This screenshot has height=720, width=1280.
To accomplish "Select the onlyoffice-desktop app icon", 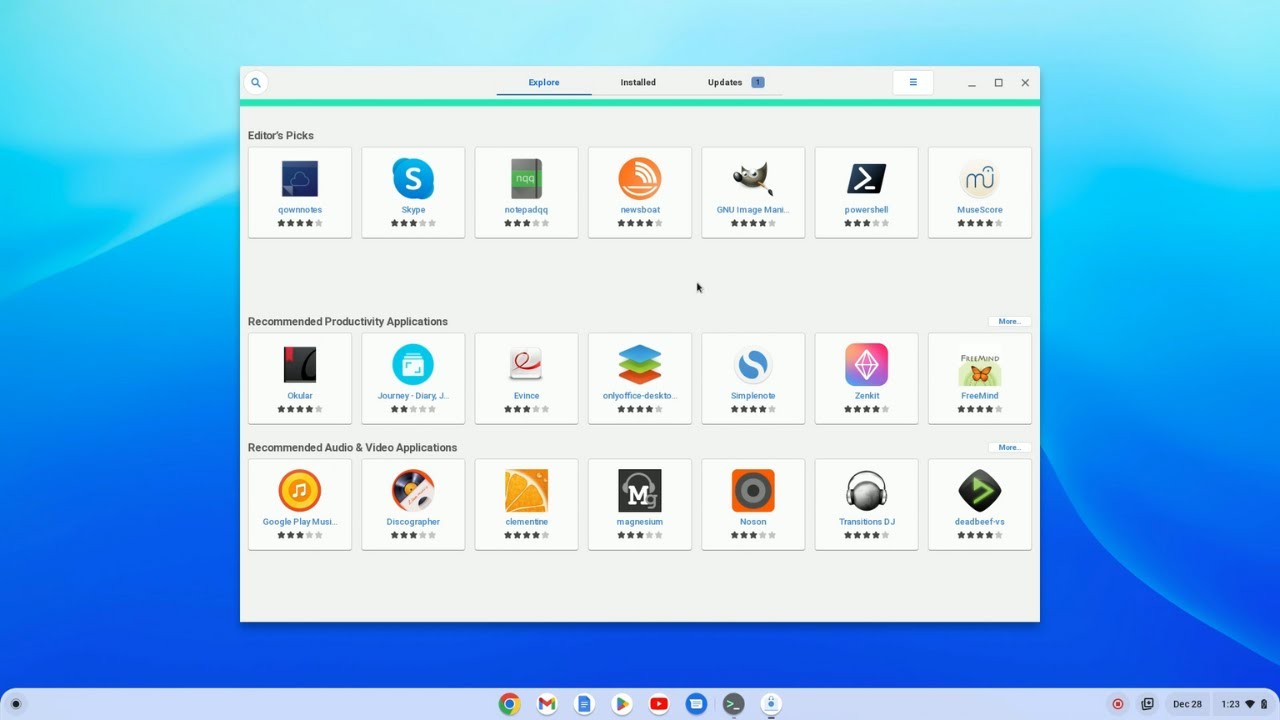I will pyautogui.click(x=640, y=365).
